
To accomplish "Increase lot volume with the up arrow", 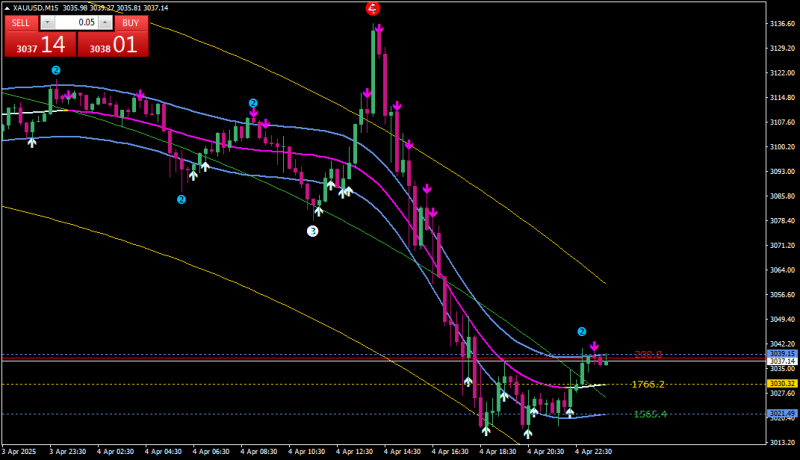I will 105,22.
